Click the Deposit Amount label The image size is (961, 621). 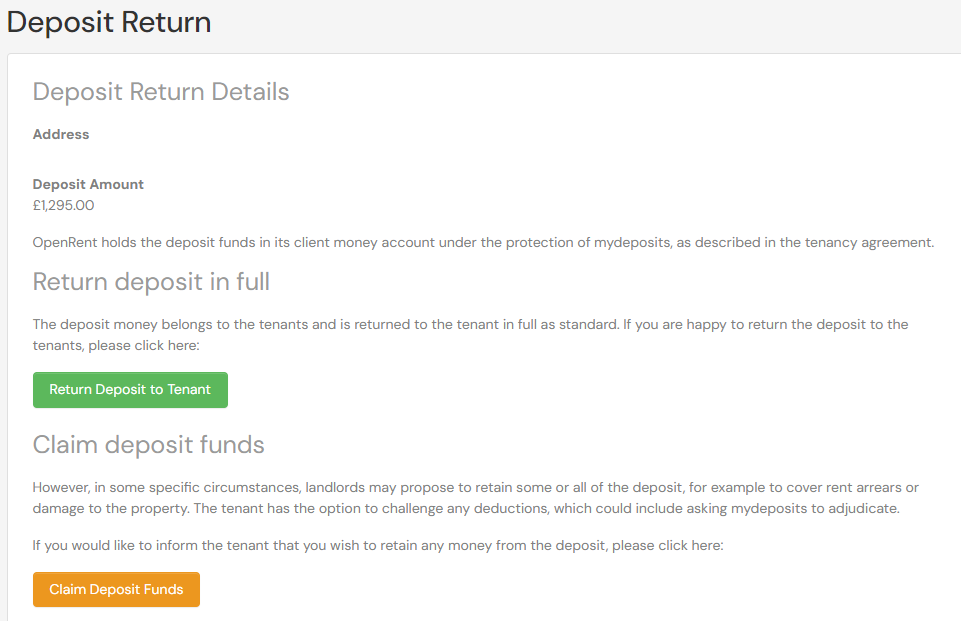coord(88,185)
